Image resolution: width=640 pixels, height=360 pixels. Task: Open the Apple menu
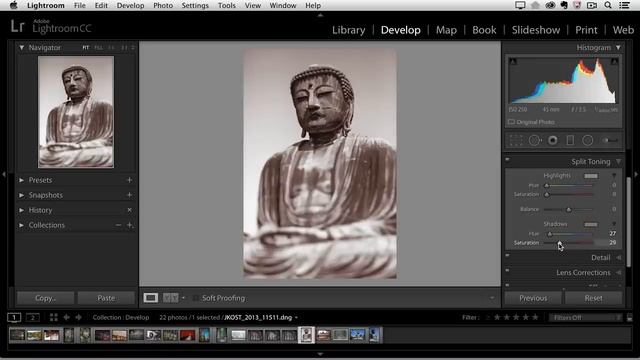13,5
